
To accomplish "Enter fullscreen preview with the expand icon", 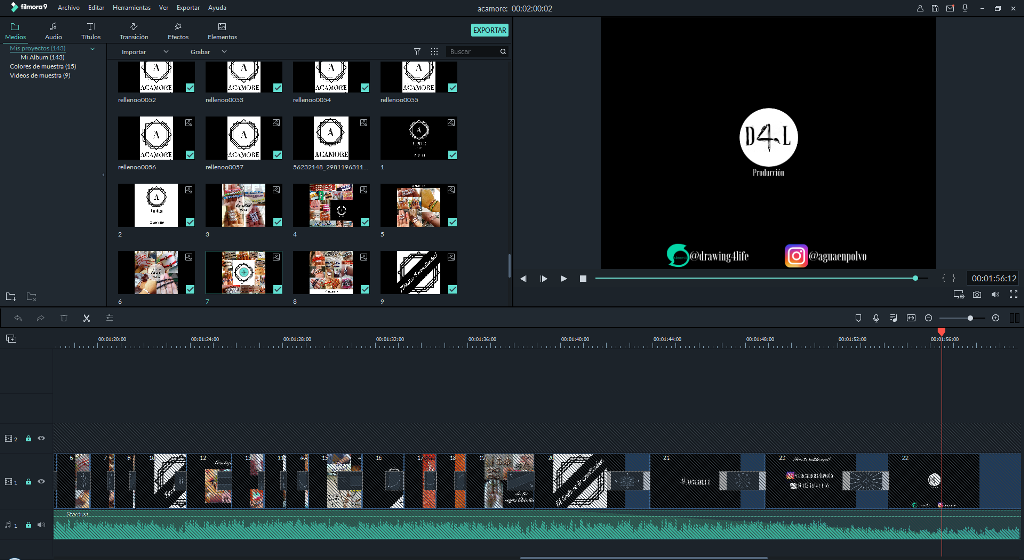I will point(1014,295).
